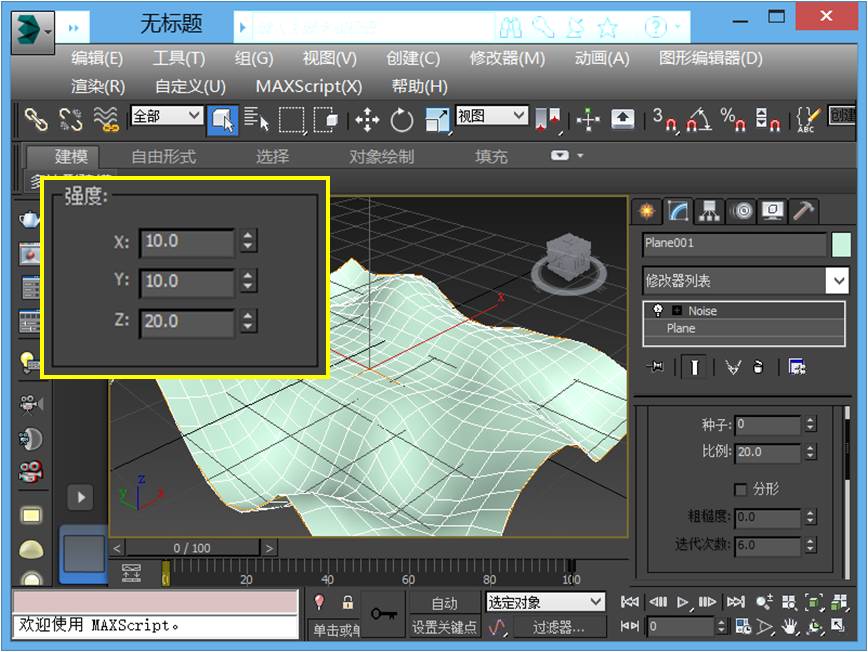Click the 种子 value field
Image resolution: width=868 pixels, height=652 pixels.
[767, 425]
